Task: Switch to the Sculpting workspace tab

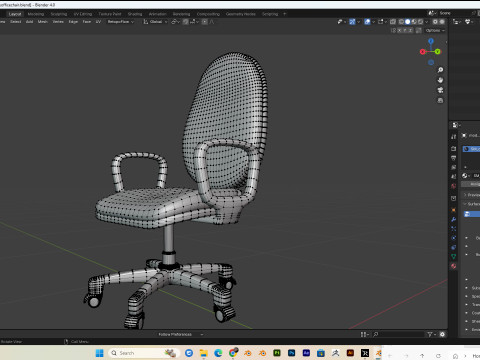Action: point(59,14)
